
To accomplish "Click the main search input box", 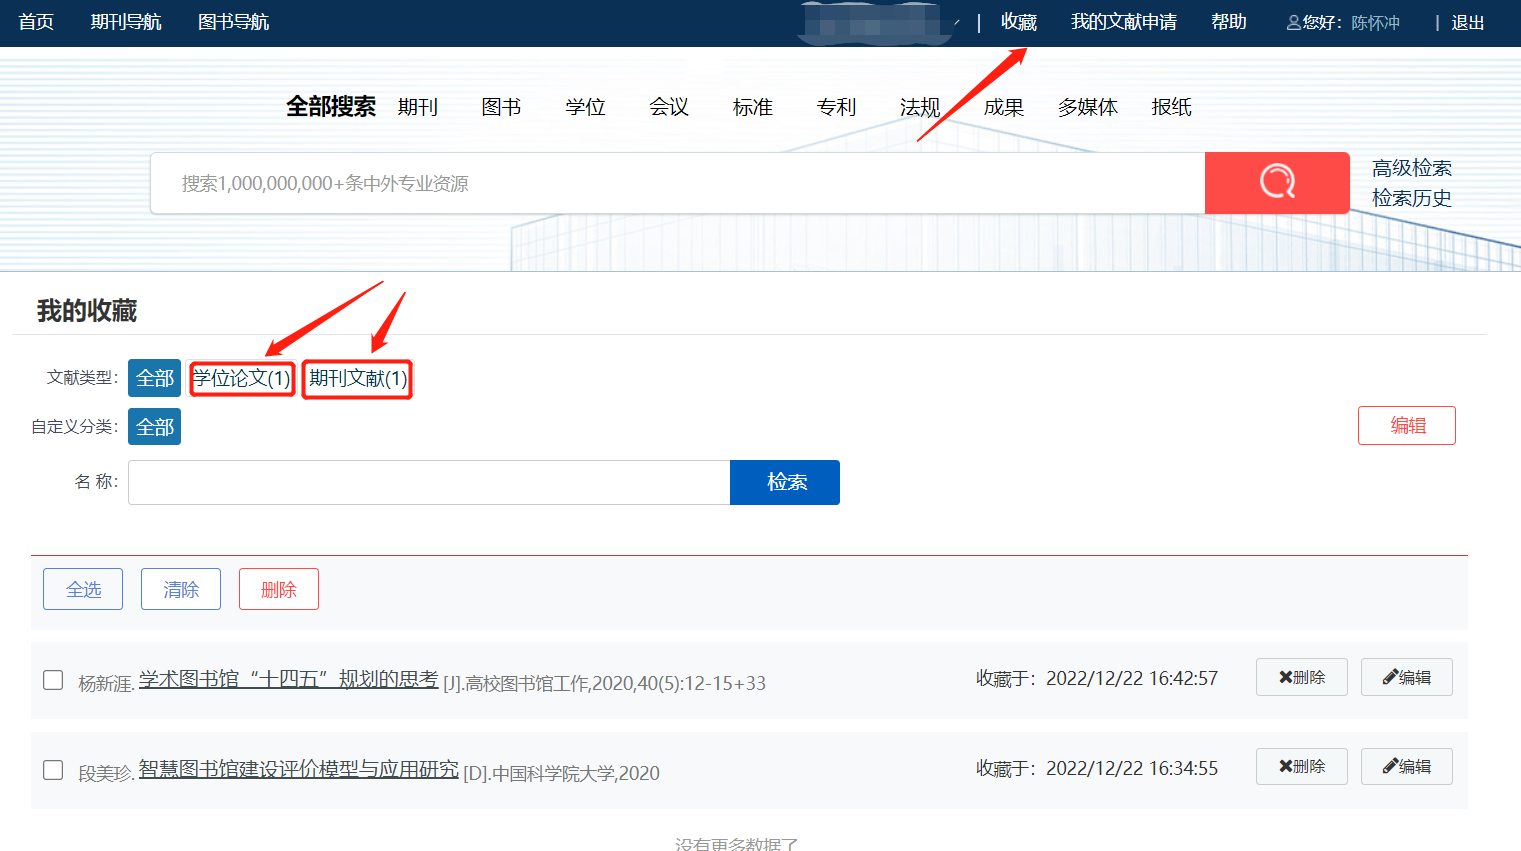I will click(x=677, y=183).
